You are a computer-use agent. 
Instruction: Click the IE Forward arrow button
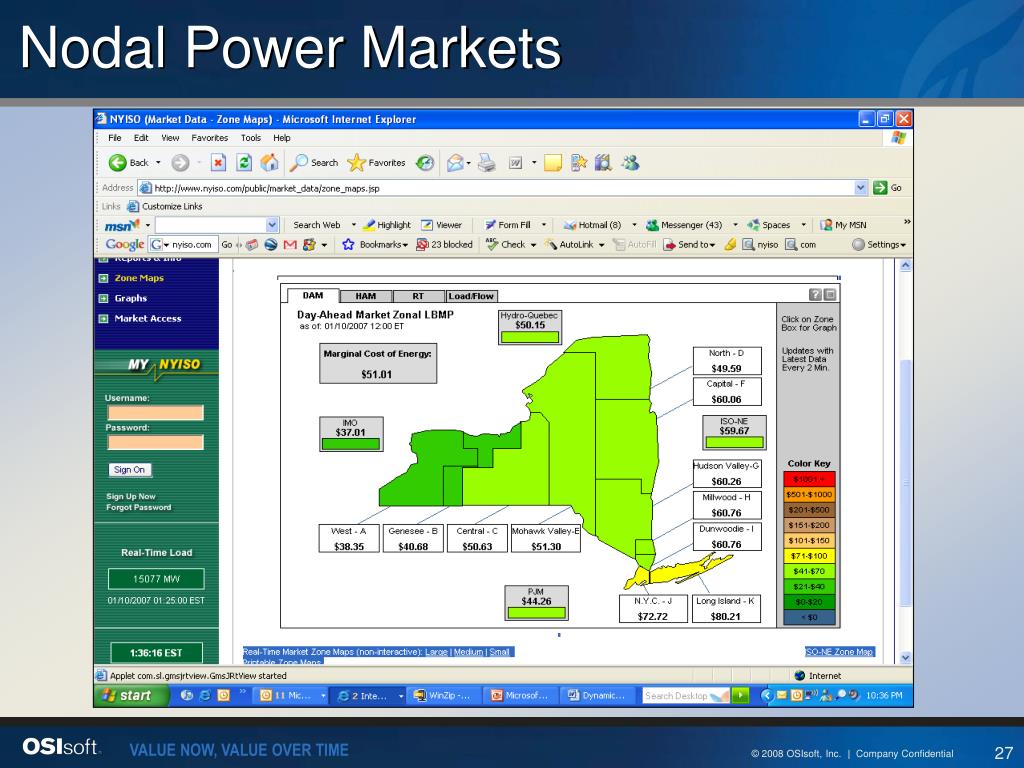point(180,163)
